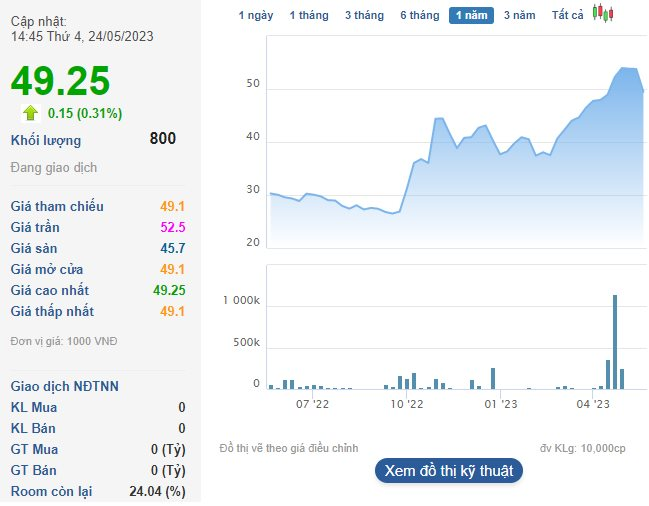649x506 pixels.
Task: Select the '6 tháng' time range tab
Action: [420, 15]
